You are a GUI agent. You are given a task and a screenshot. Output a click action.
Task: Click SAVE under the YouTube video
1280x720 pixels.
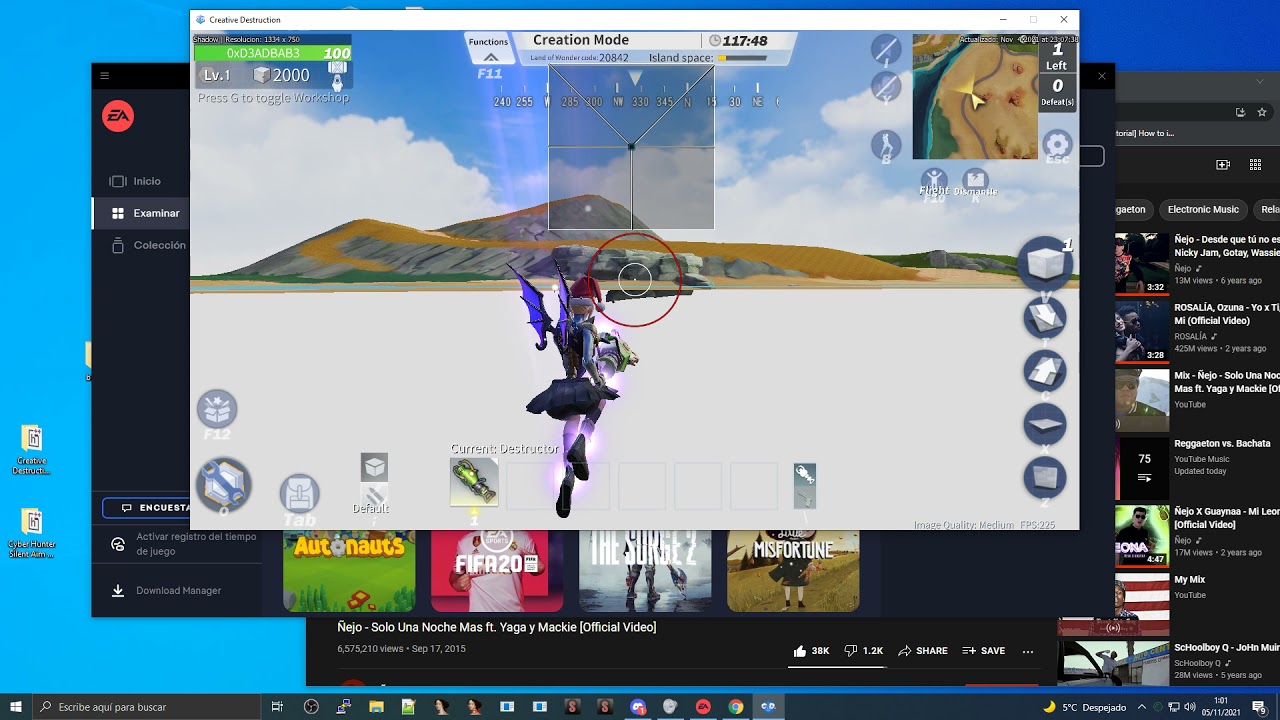click(x=984, y=651)
